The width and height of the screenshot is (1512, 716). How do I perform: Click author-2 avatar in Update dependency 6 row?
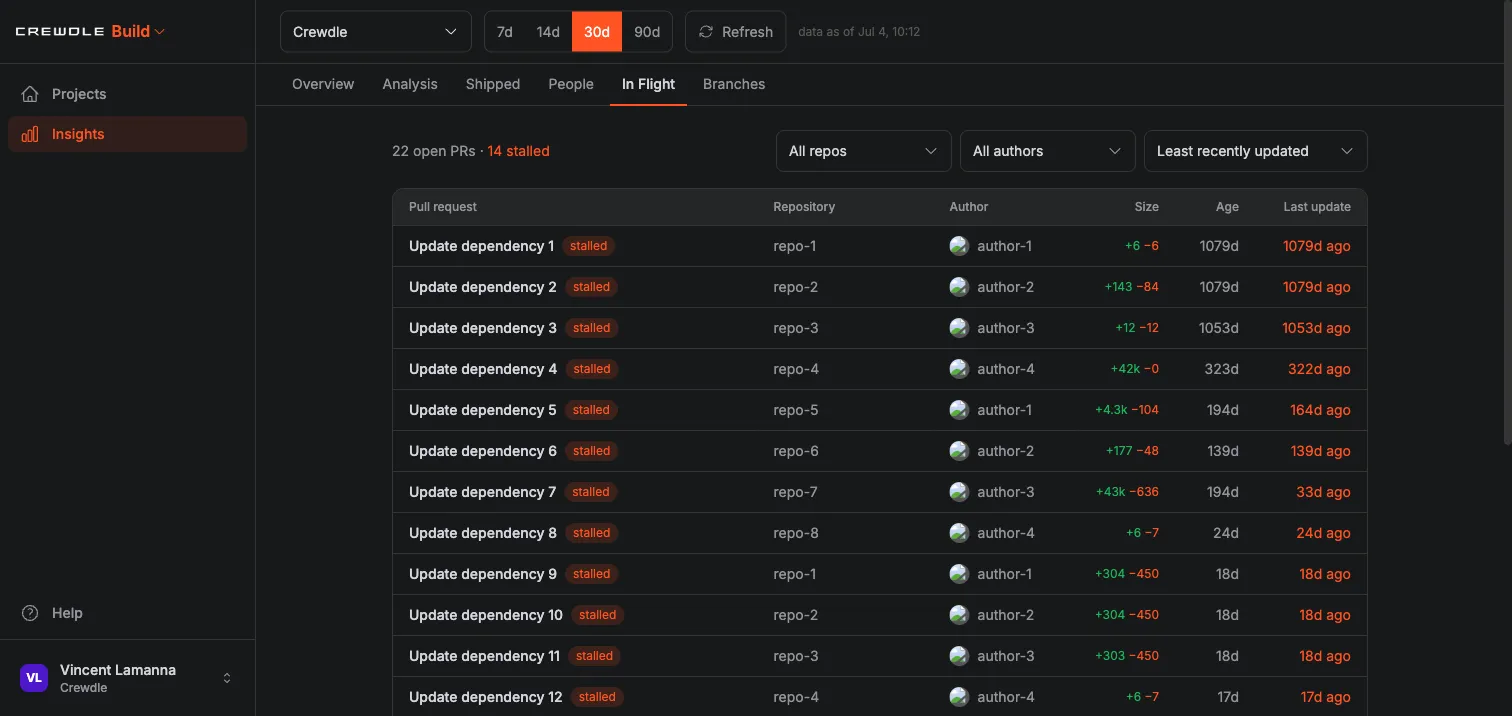pyautogui.click(x=959, y=451)
